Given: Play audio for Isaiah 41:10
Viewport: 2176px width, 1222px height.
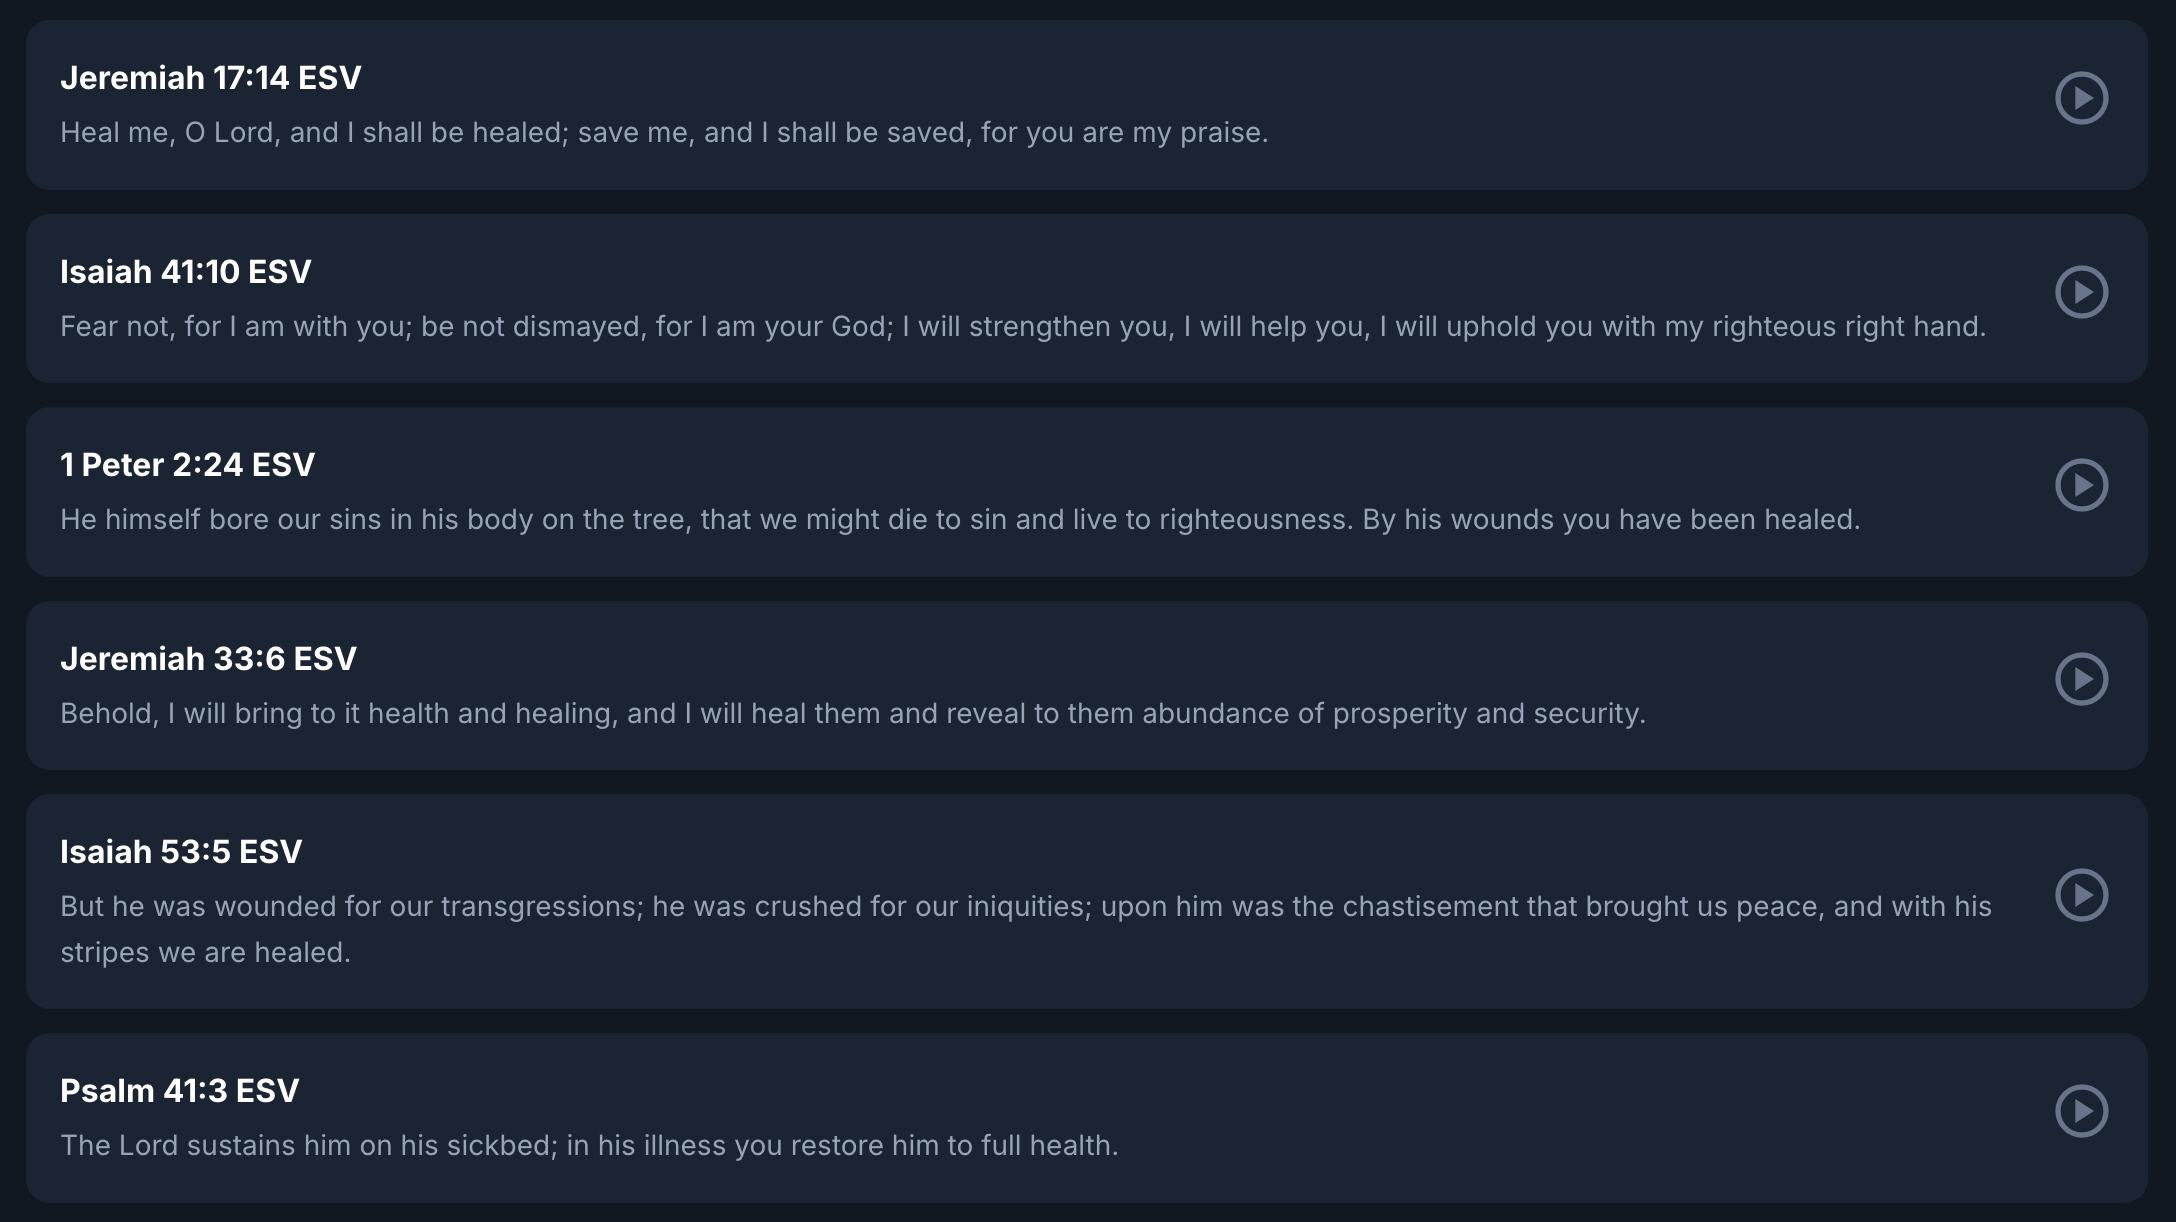Looking at the screenshot, I should pos(2081,292).
